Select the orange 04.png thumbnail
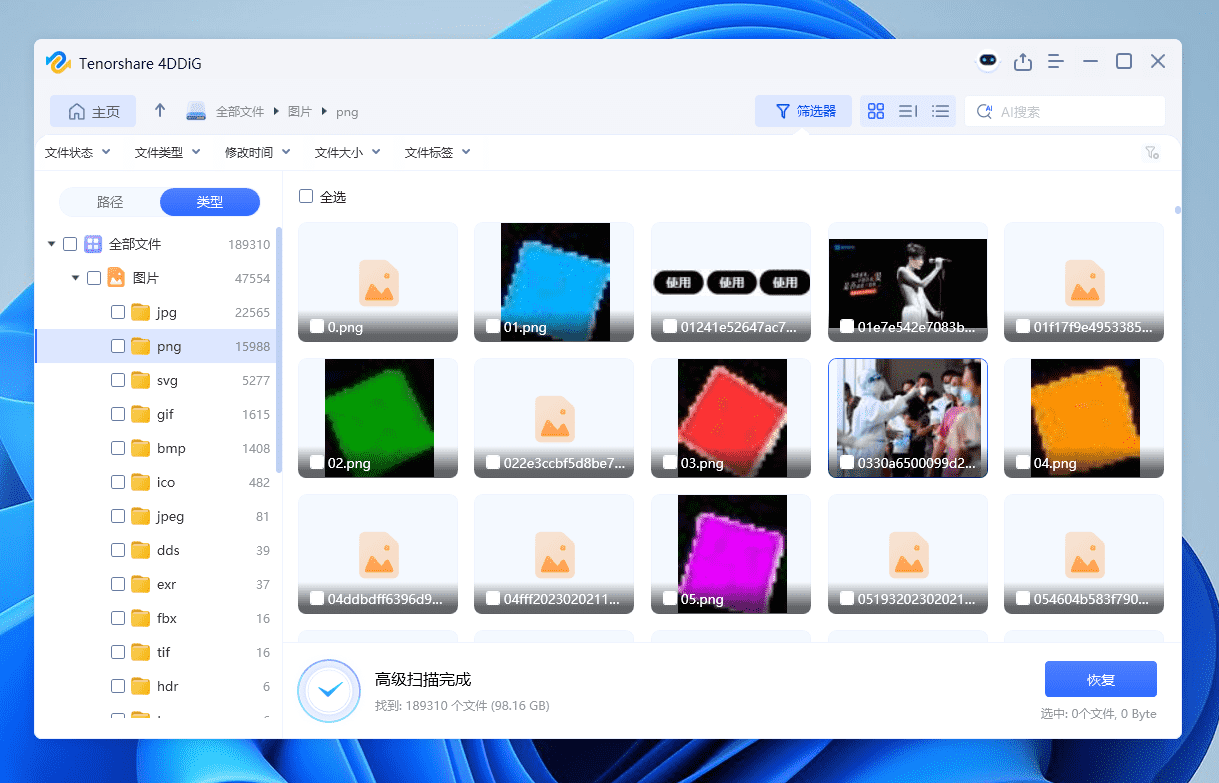The image size is (1219, 783). pyautogui.click(x=1083, y=417)
